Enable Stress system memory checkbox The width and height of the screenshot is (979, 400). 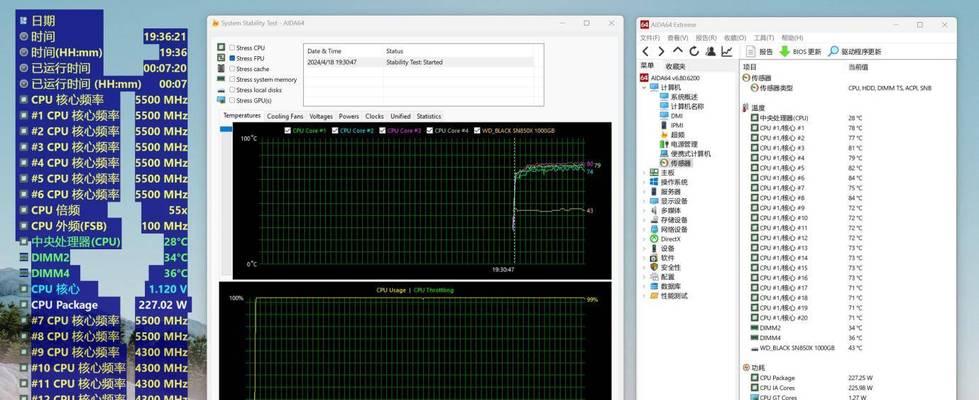(x=232, y=79)
